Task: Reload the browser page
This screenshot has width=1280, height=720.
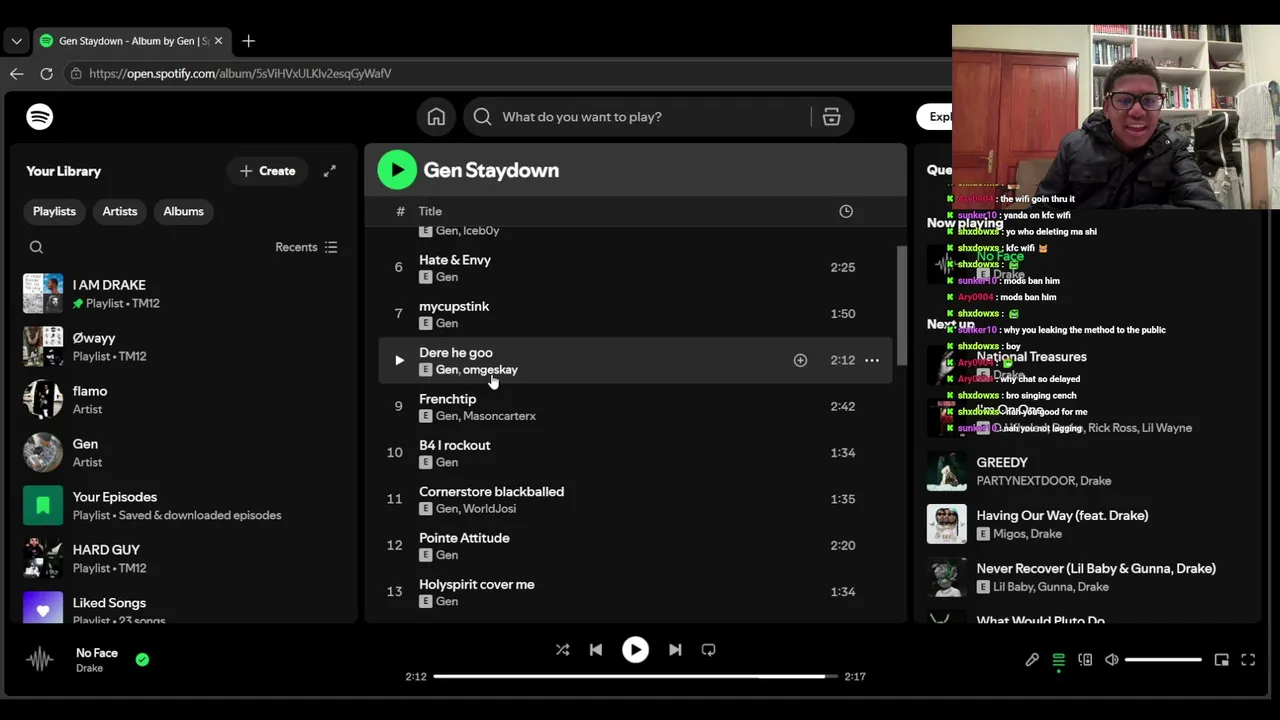Action: tap(46, 74)
